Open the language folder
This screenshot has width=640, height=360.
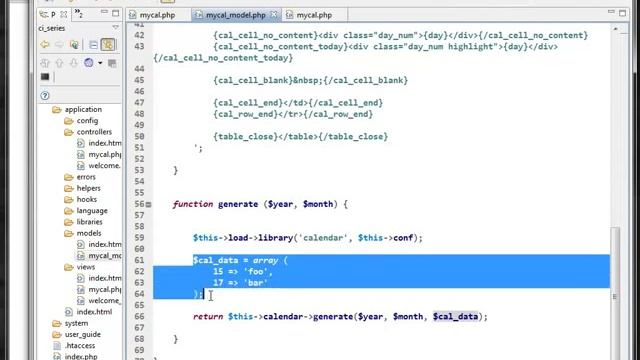click(x=92, y=211)
